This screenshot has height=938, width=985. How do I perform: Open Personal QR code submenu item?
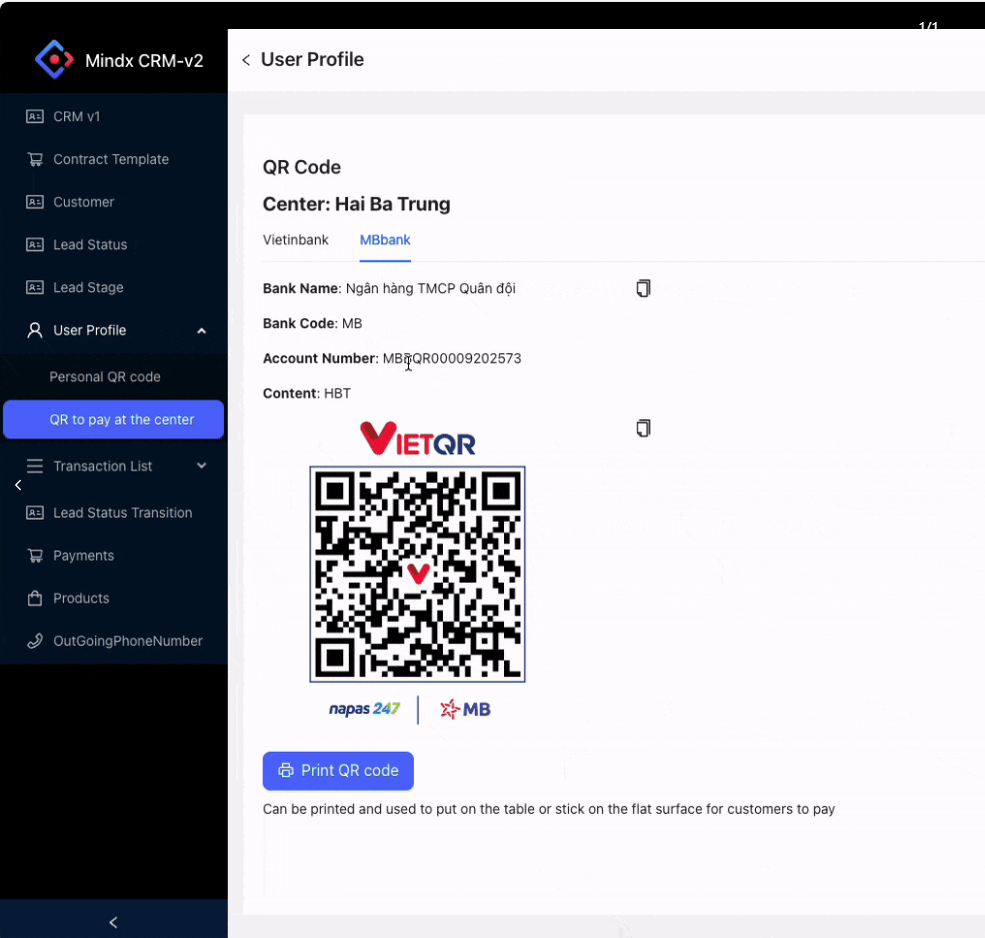(x=105, y=377)
